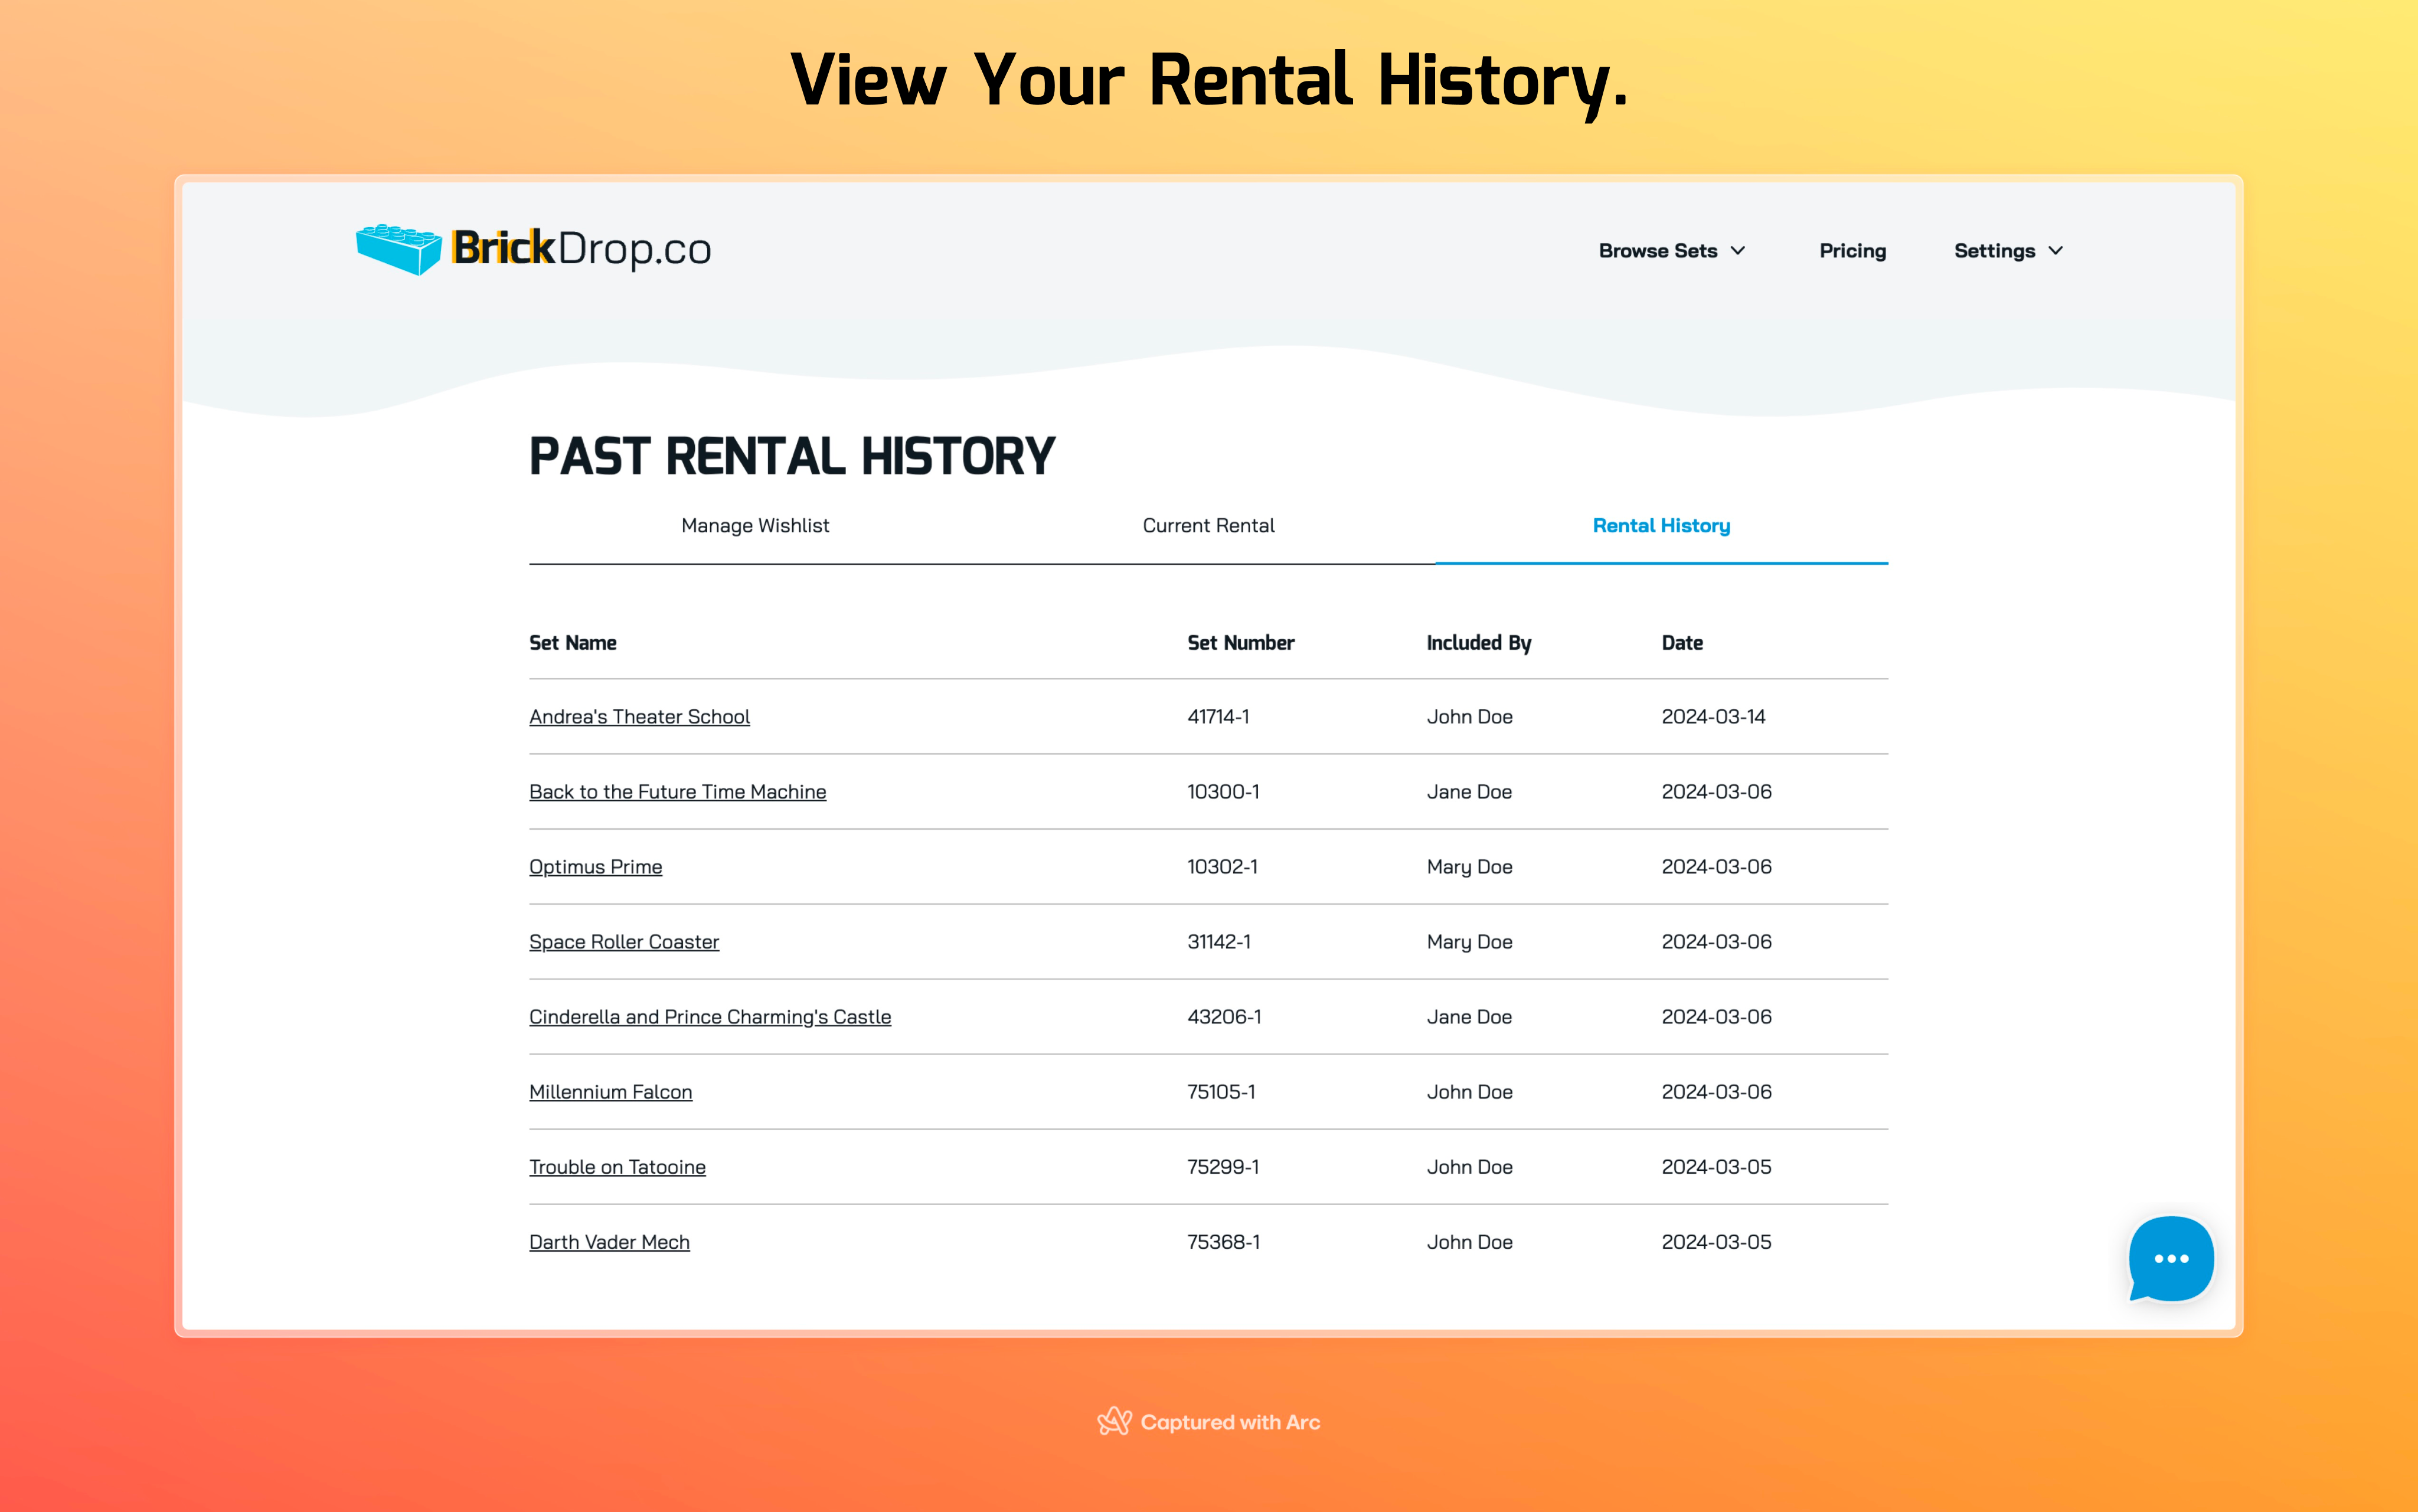Switch to the Current Rental tab
The image size is (2418, 1512).
(x=1208, y=526)
